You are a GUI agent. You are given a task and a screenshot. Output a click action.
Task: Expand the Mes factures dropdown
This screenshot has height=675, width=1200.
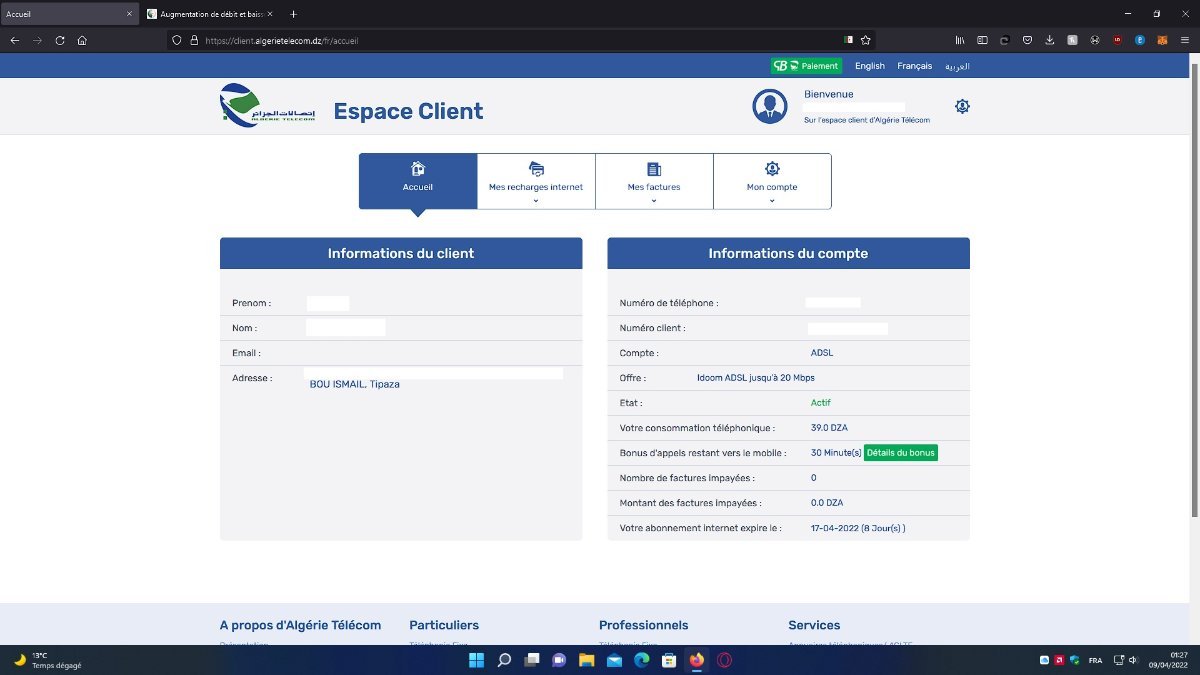click(x=654, y=181)
